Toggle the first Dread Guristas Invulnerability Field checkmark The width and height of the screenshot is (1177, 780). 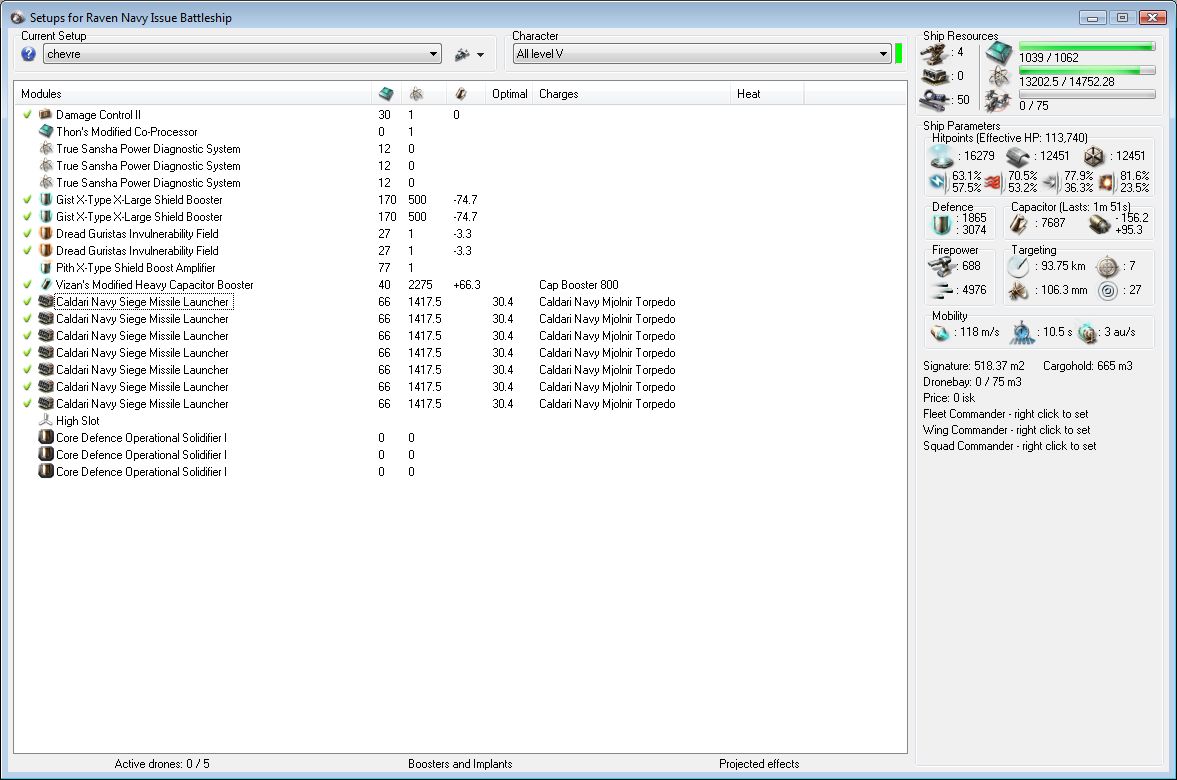[x=28, y=234]
